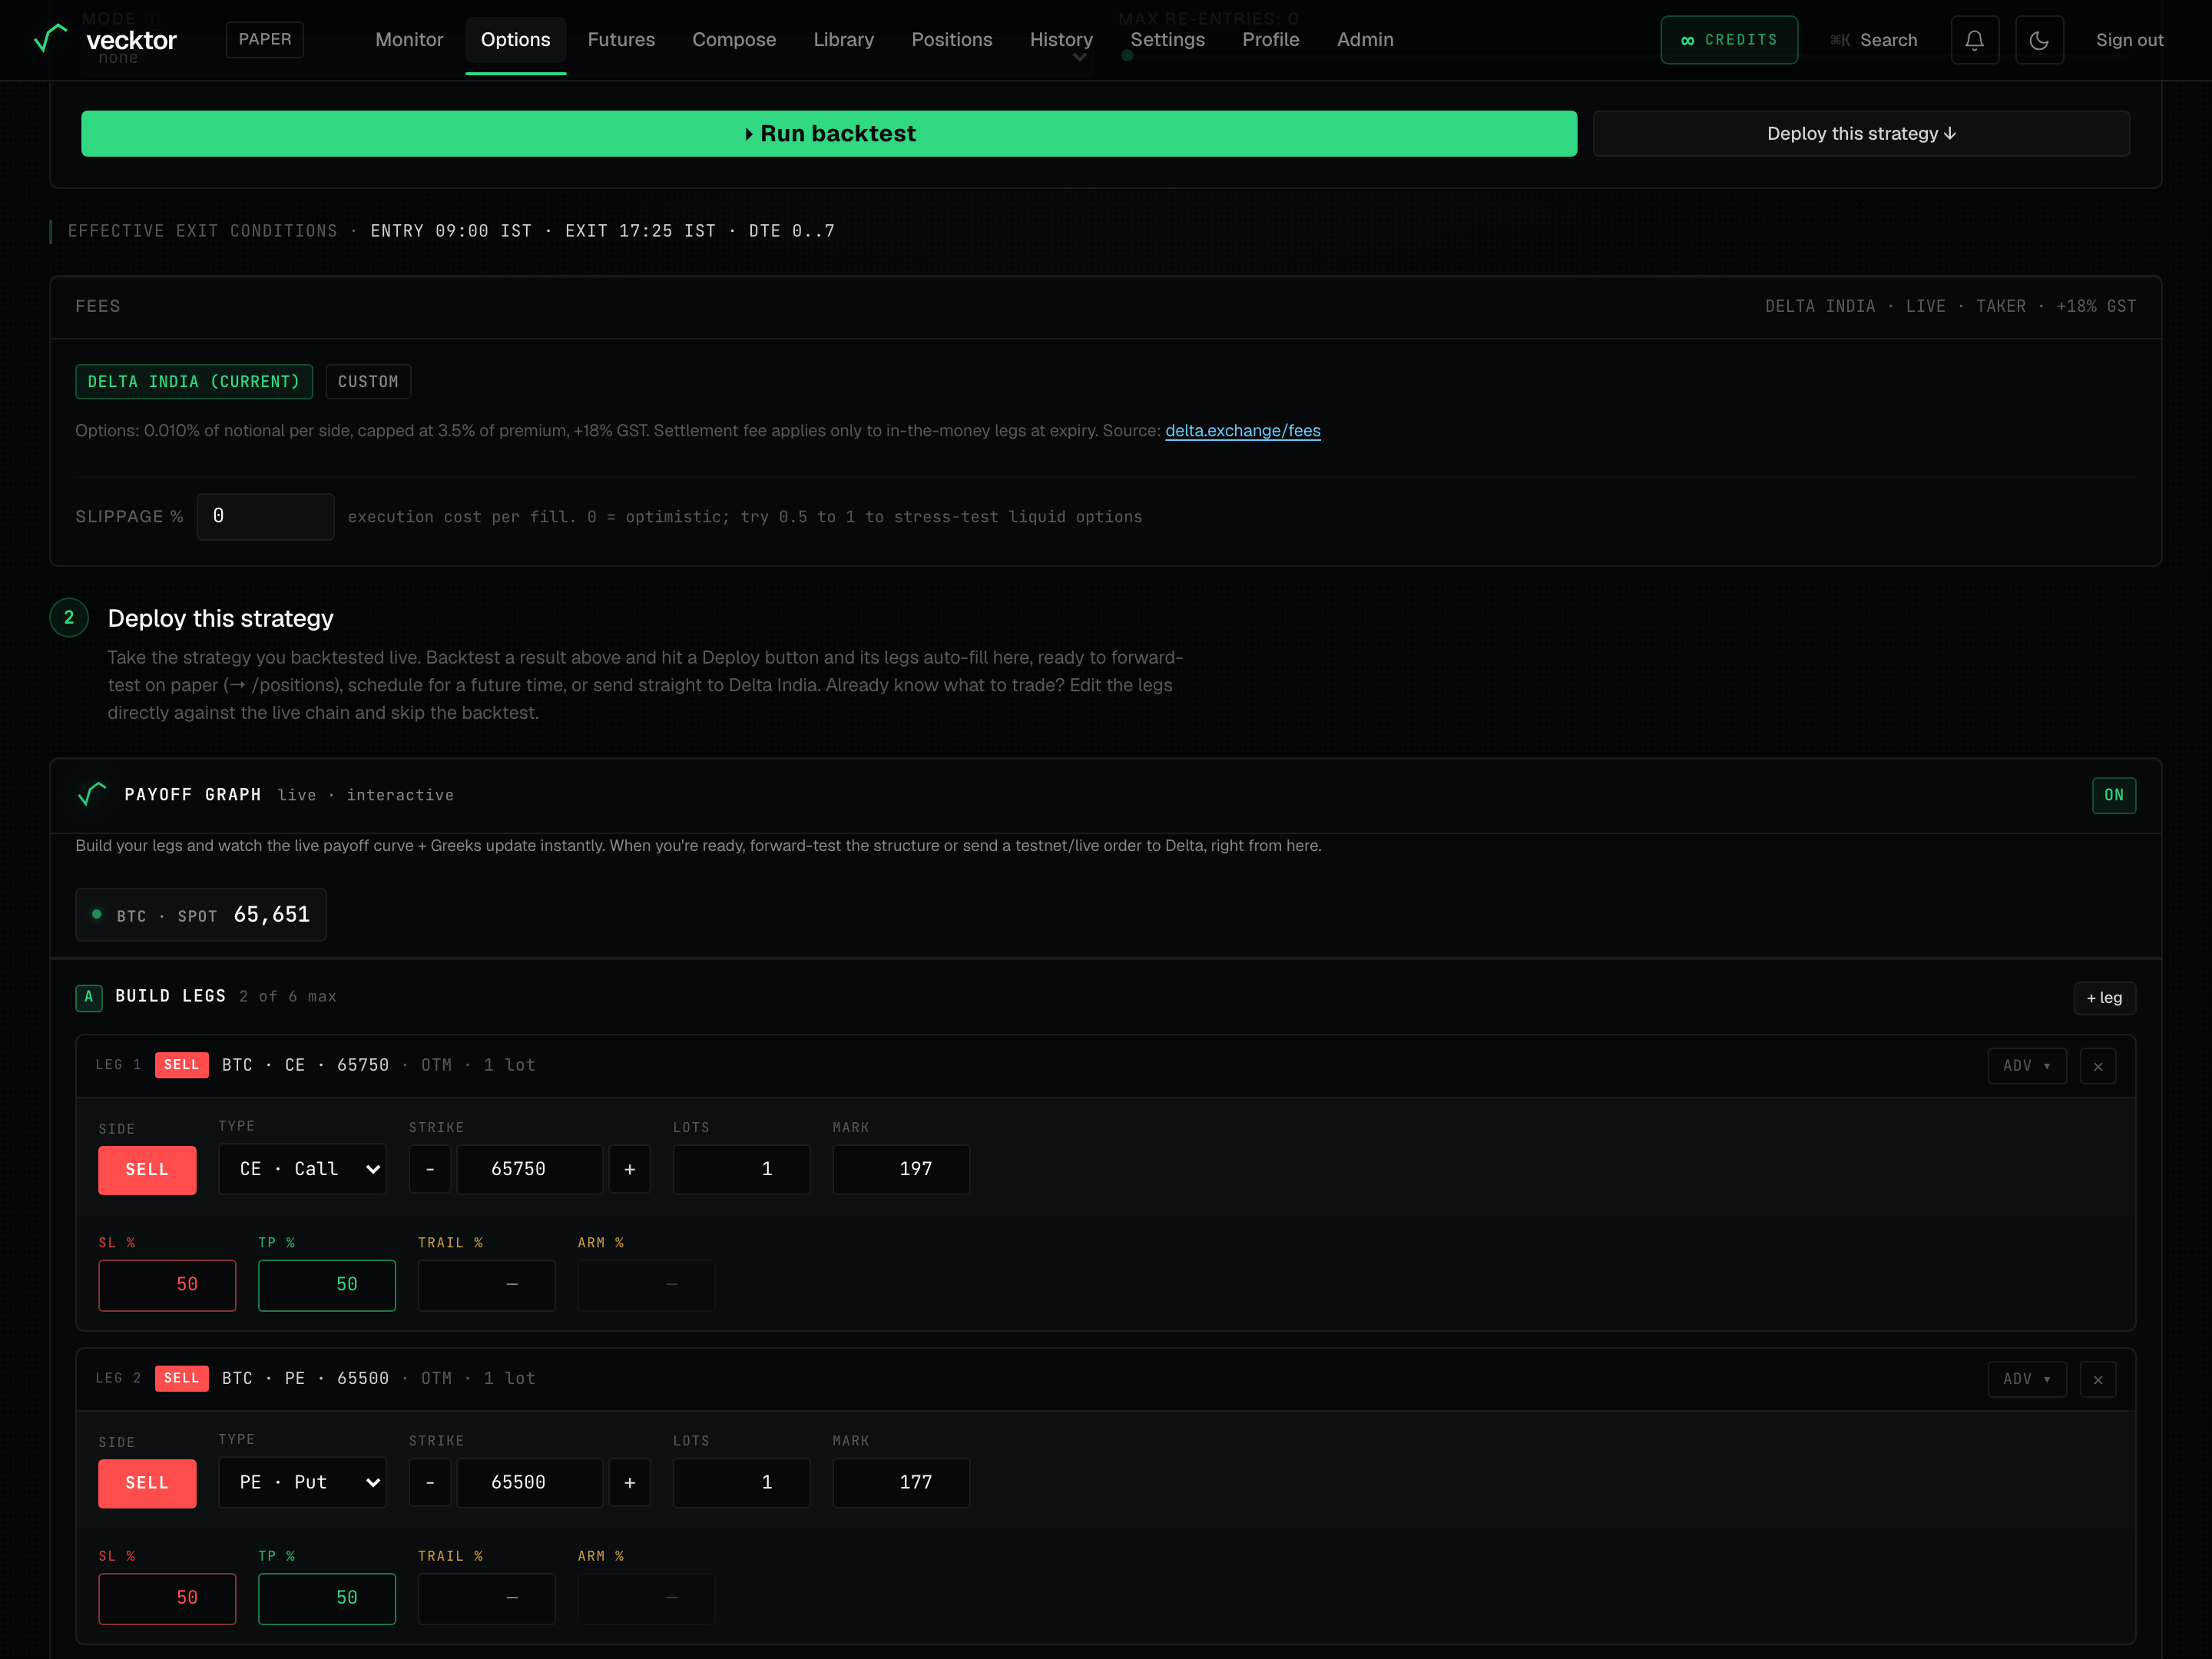The image size is (2212, 1659).
Task: Remove Leg 1 with X
Action: [2098, 1066]
